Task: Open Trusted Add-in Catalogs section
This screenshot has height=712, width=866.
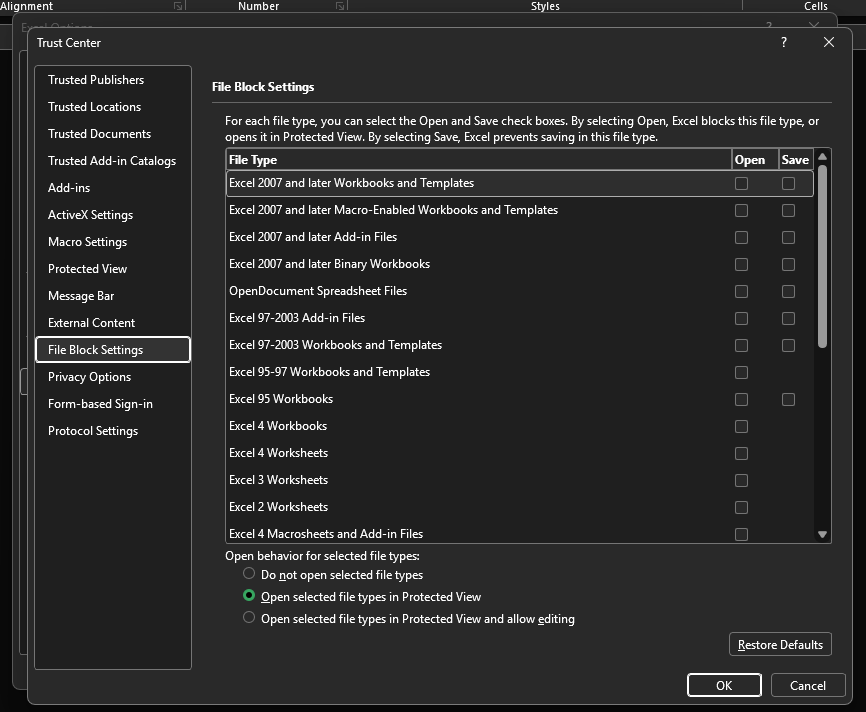Action: 112,161
